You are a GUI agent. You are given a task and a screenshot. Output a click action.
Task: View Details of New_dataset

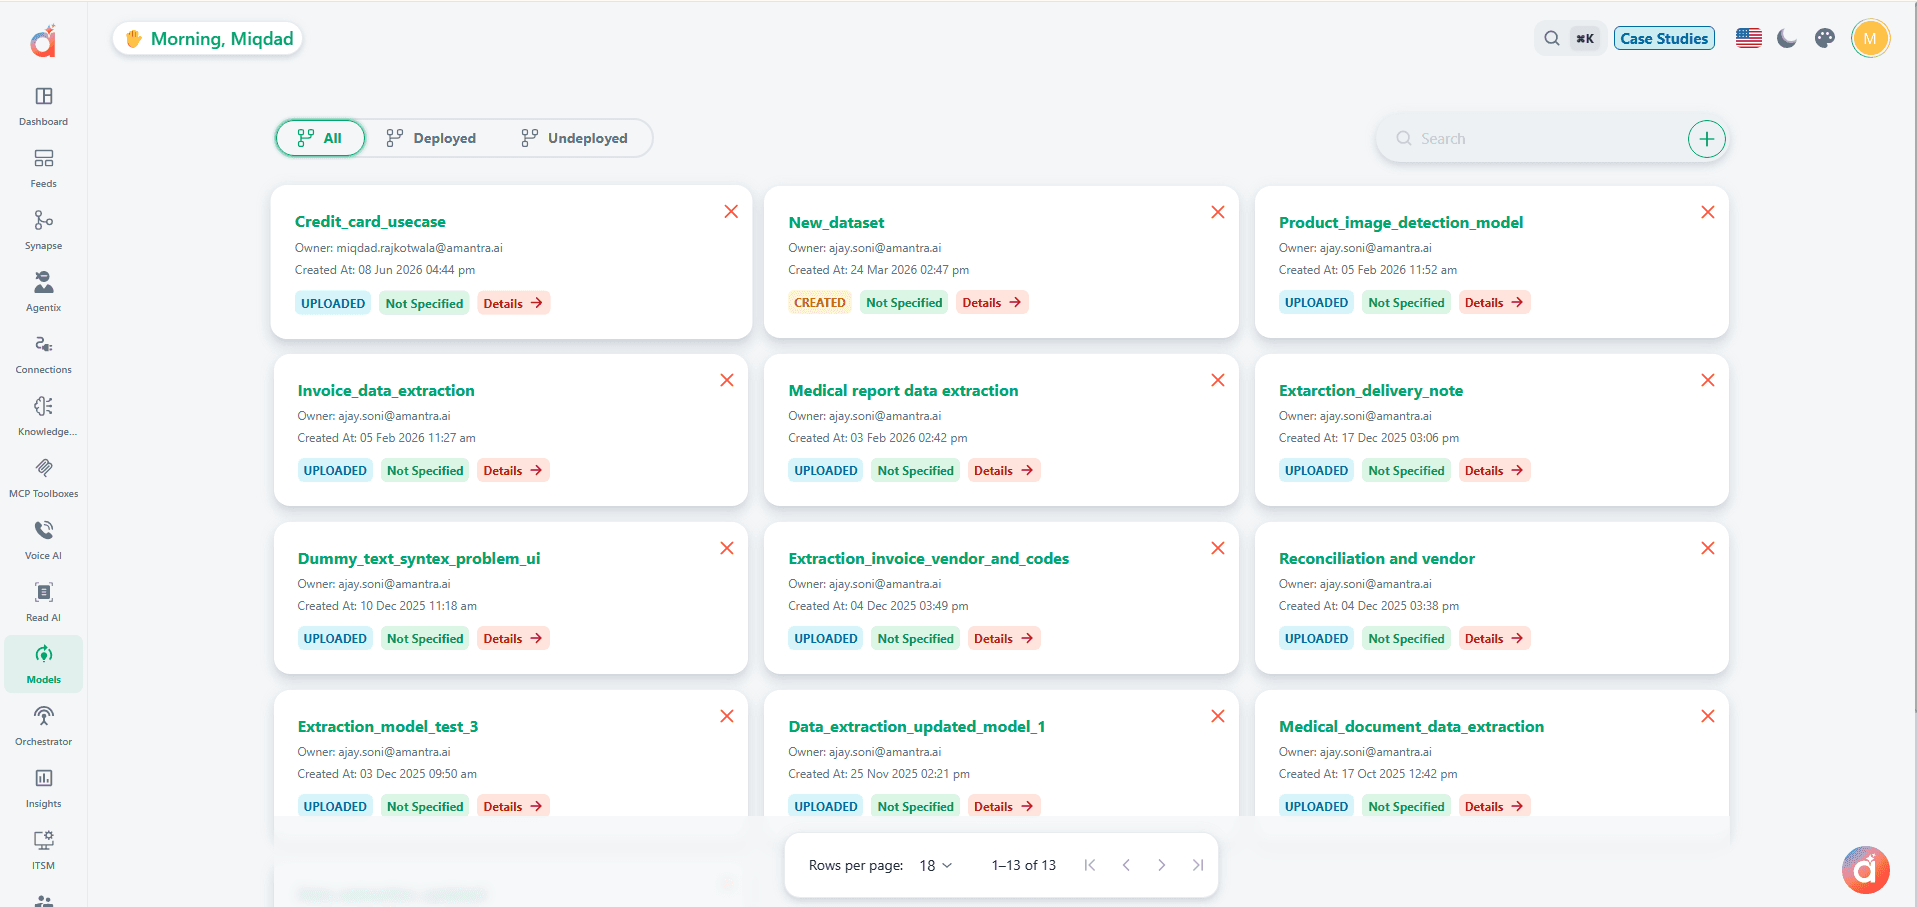pos(992,302)
